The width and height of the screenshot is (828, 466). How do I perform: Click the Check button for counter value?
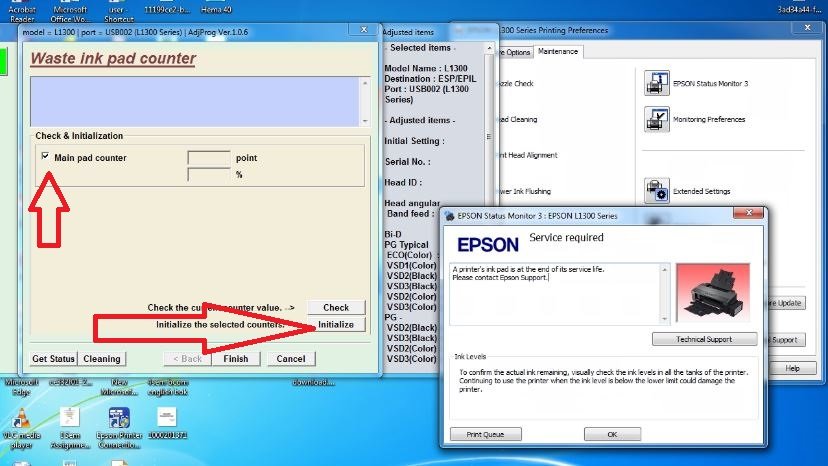(x=336, y=307)
